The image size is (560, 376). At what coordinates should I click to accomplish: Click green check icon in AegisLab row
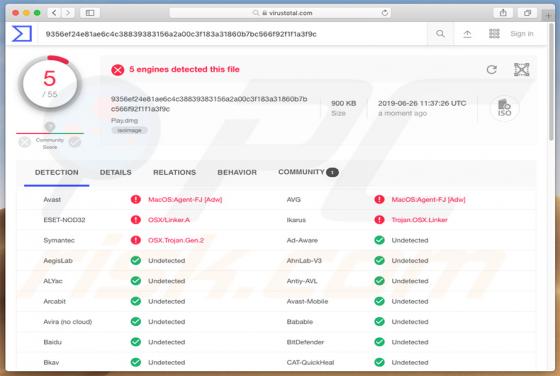click(136, 260)
